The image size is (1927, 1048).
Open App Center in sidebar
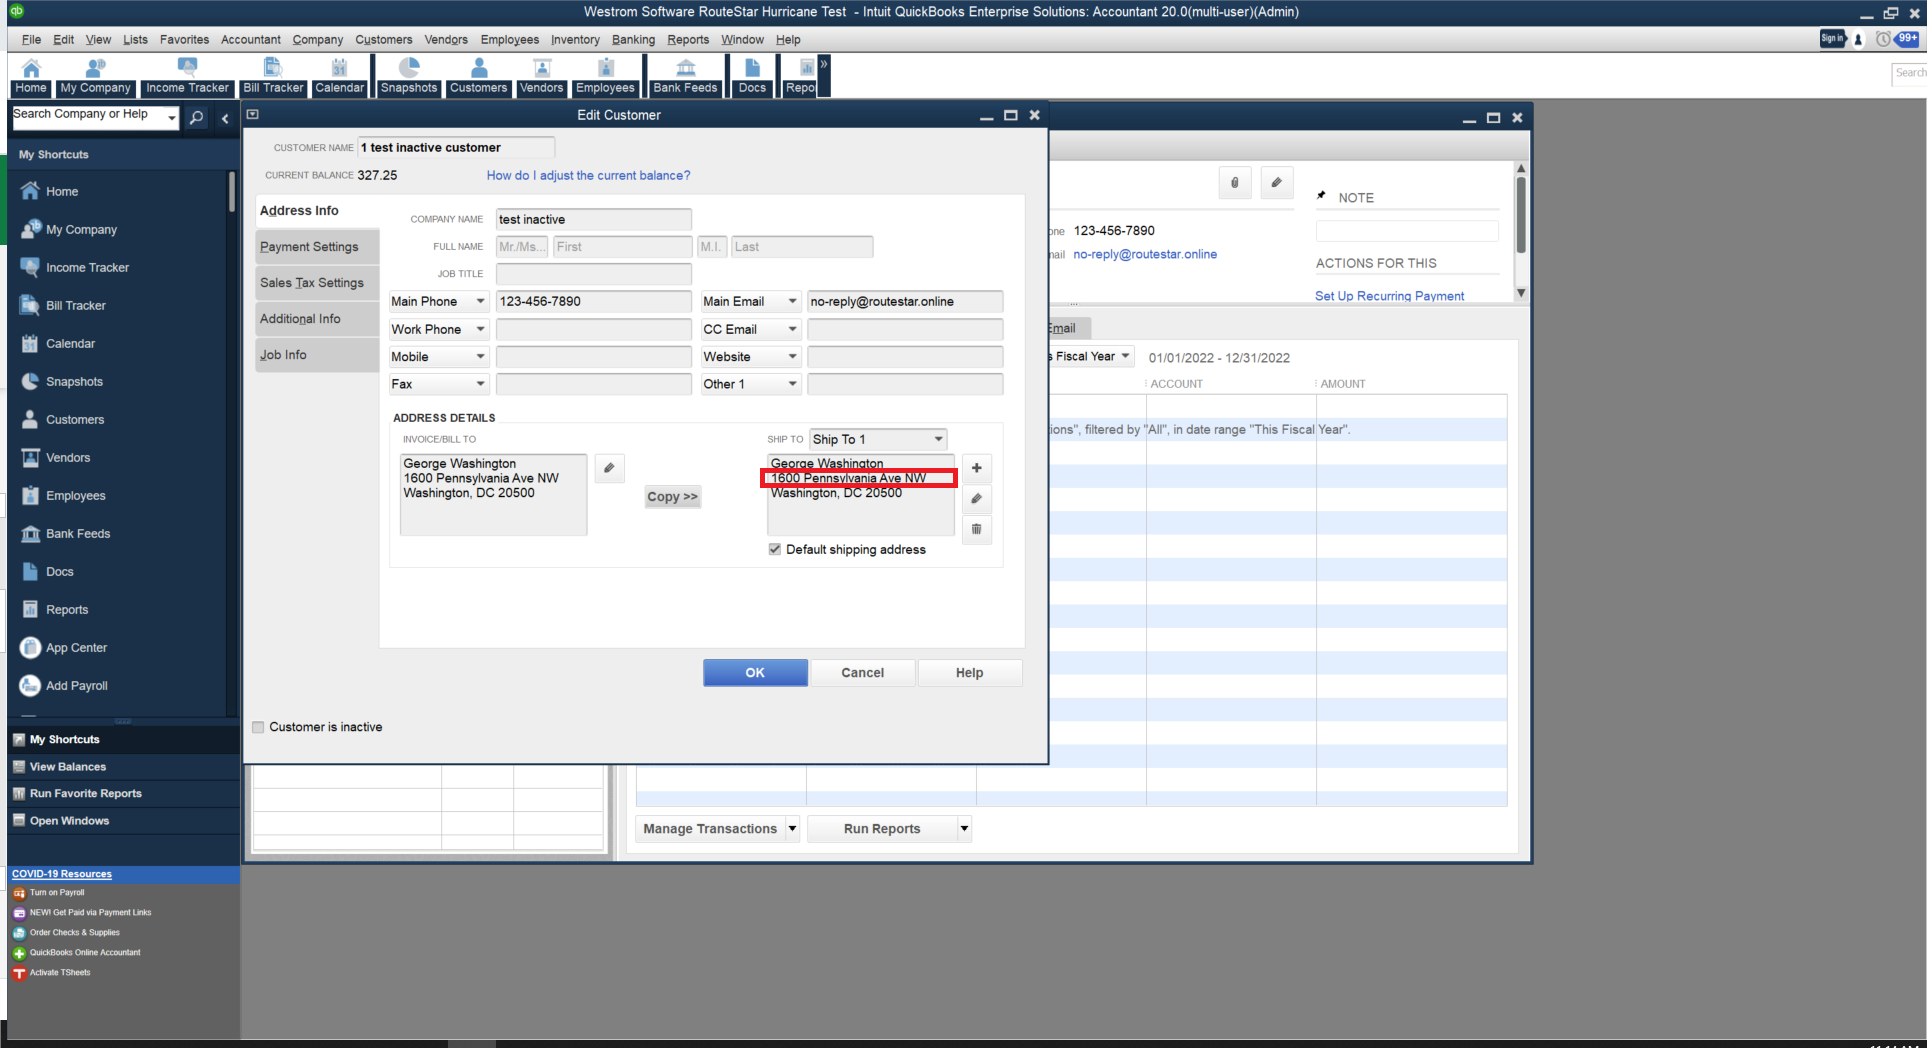click(x=76, y=648)
